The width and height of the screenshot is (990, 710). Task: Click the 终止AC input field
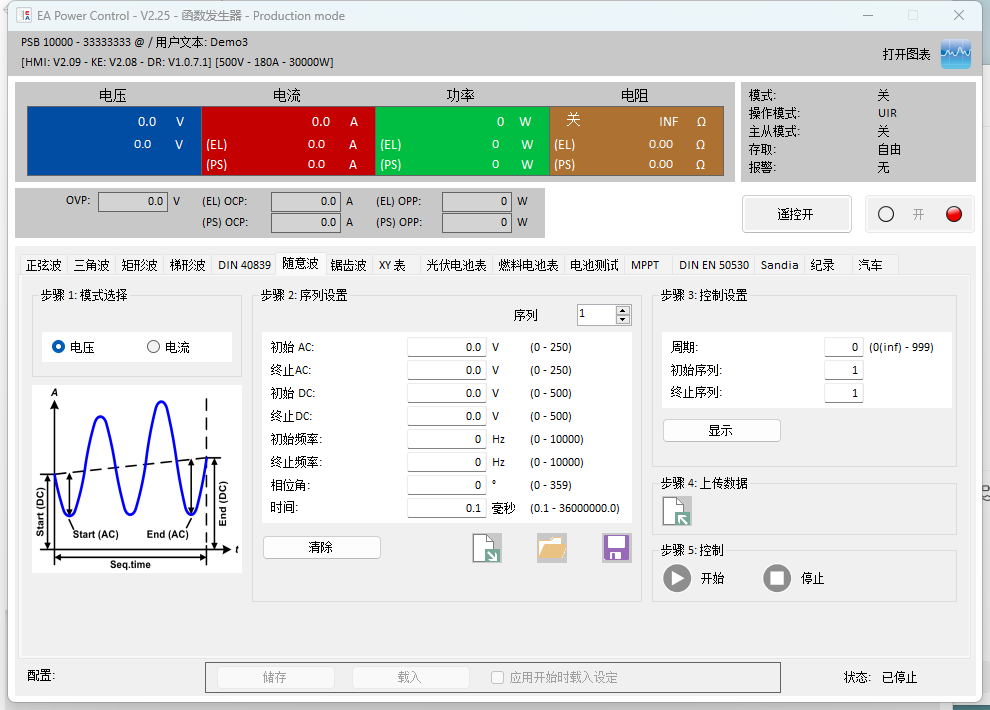click(446, 370)
